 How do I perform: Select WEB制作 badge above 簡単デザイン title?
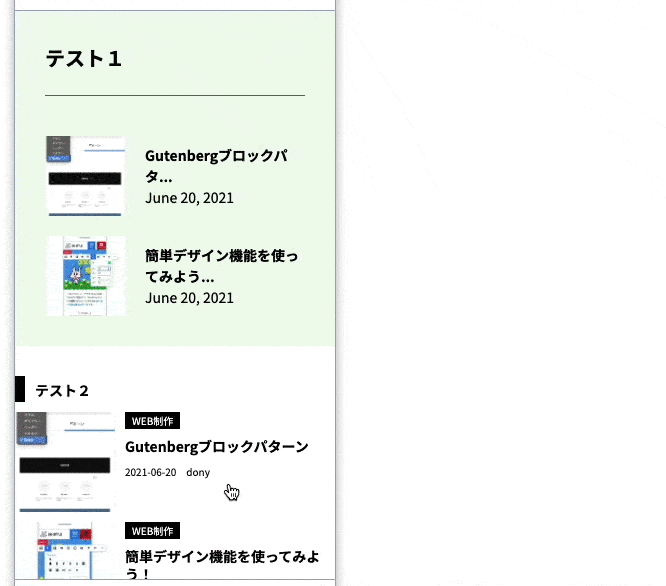152,531
